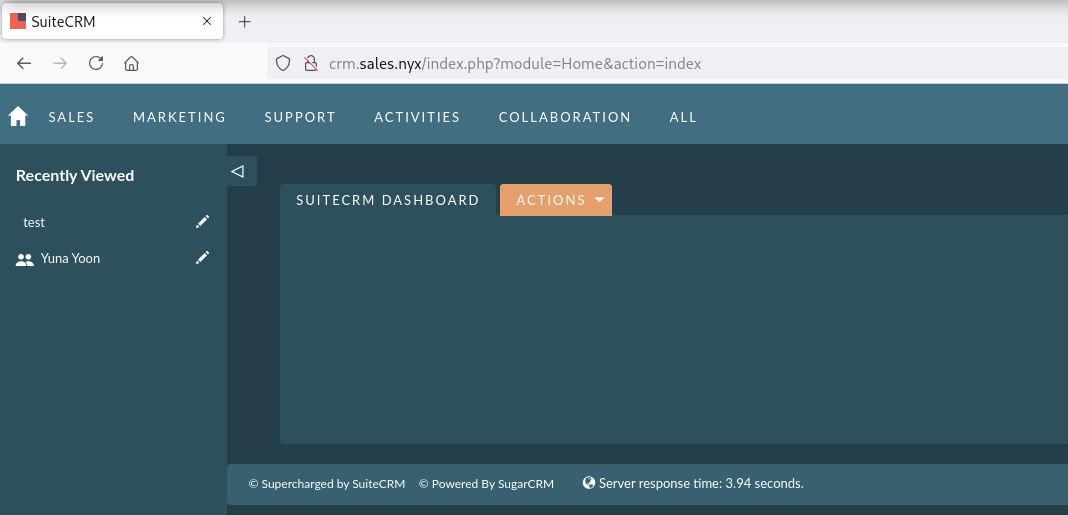Click the browser back arrow
Viewport: 1068px width, 515px height.
(x=25, y=63)
